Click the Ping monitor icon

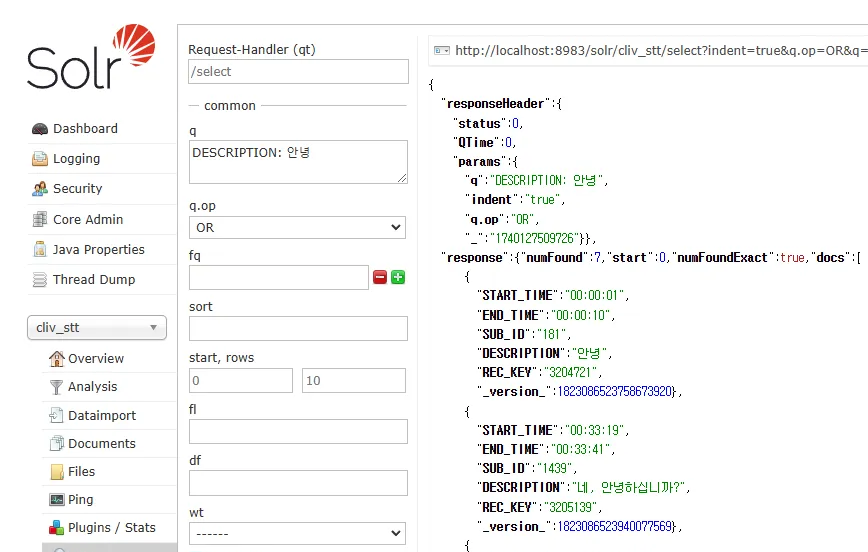[57, 499]
